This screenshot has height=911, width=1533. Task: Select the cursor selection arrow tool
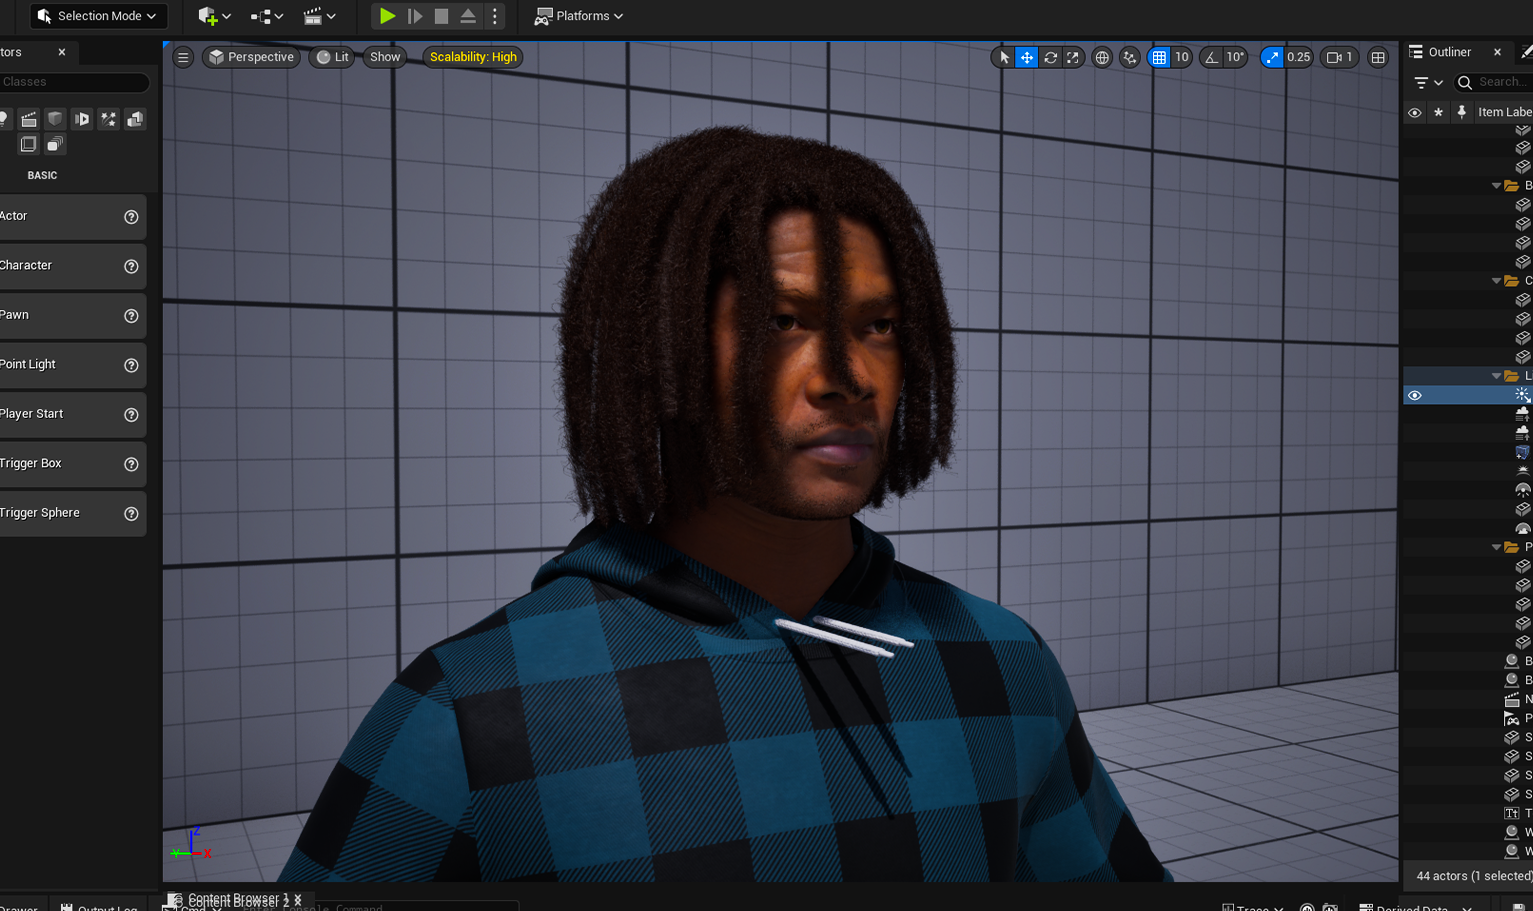1003,57
